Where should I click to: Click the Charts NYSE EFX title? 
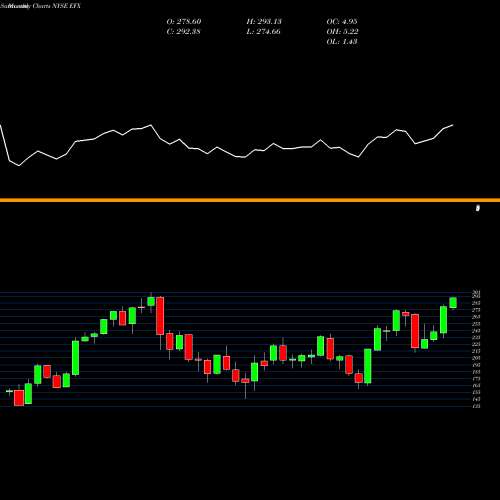(x=57, y=6)
